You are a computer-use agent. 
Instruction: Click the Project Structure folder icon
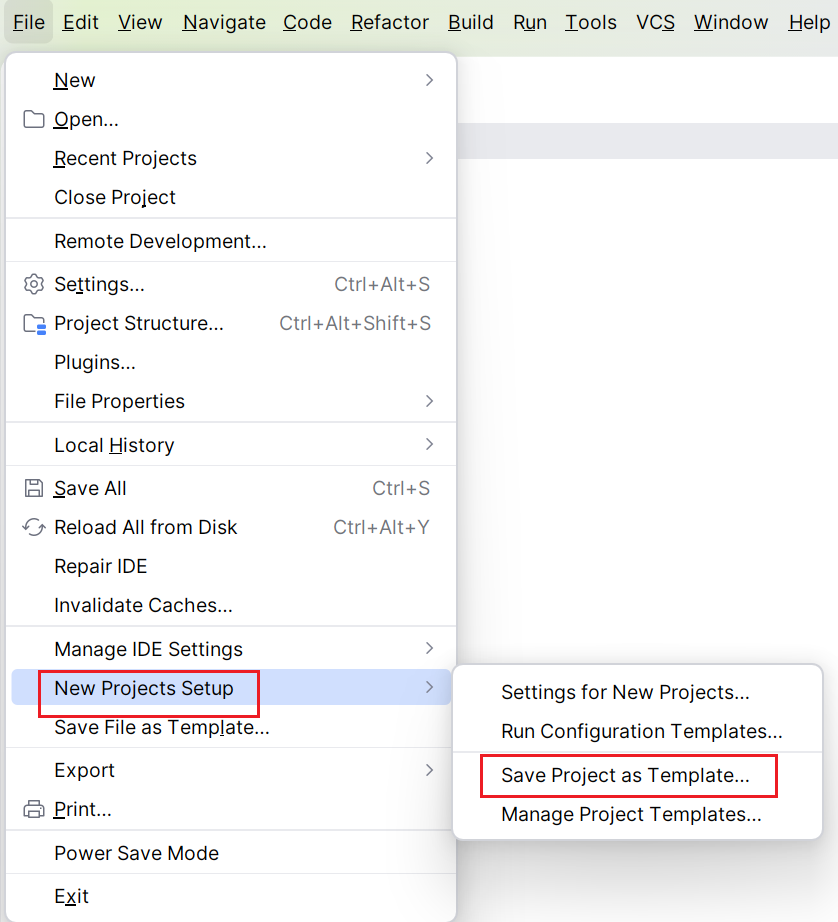pyautogui.click(x=34, y=324)
